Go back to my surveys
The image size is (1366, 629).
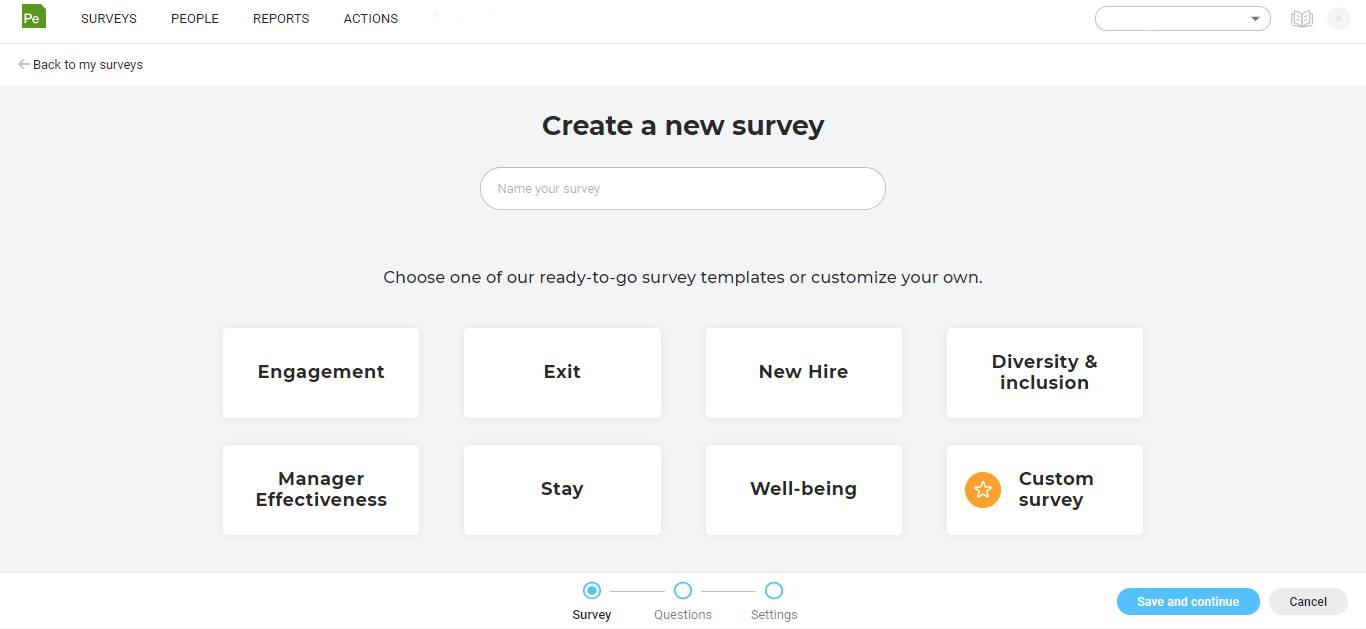pos(88,64)
